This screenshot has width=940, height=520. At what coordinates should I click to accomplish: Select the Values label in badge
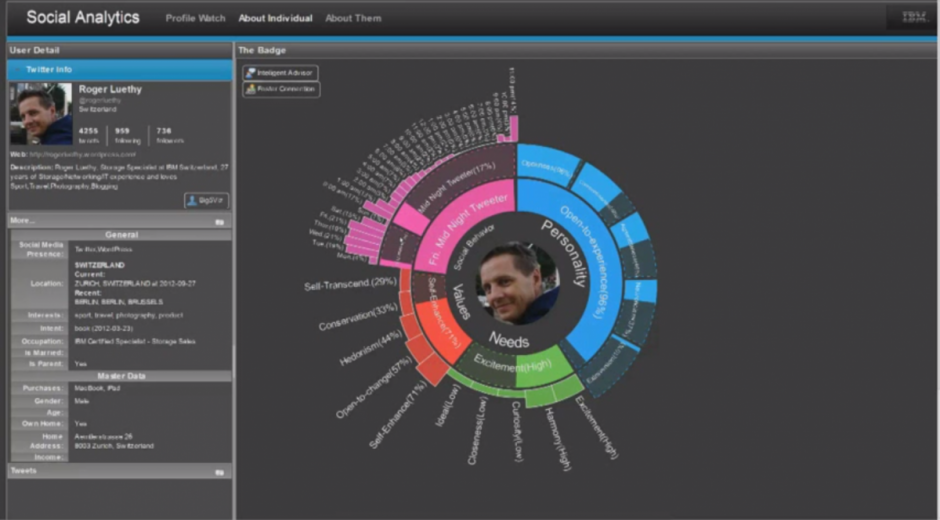point(460,302)
